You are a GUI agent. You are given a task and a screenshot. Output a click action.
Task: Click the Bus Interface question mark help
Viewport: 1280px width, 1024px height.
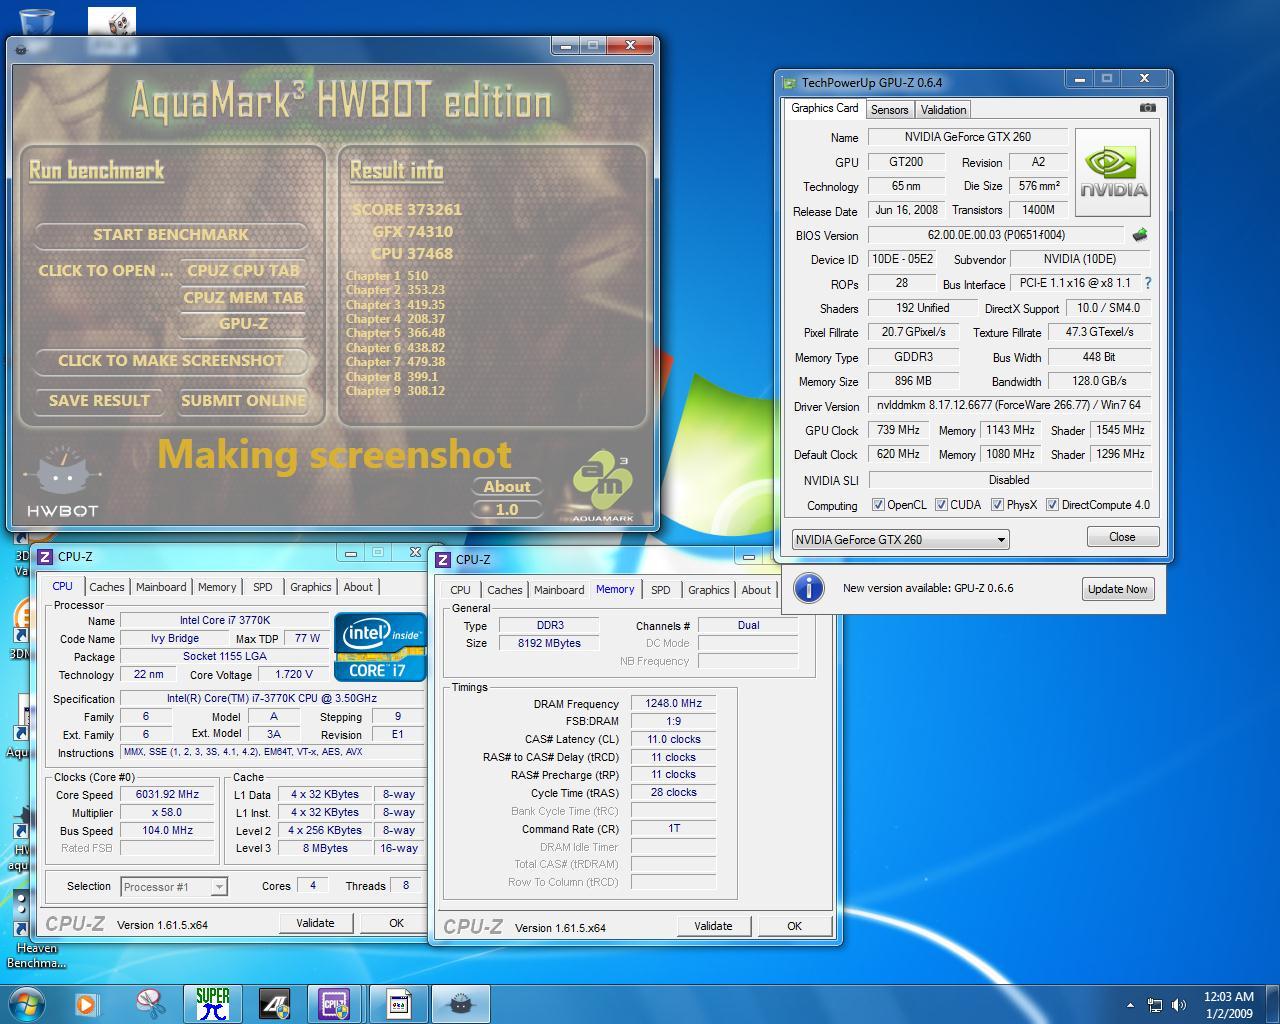[1147, 283]
